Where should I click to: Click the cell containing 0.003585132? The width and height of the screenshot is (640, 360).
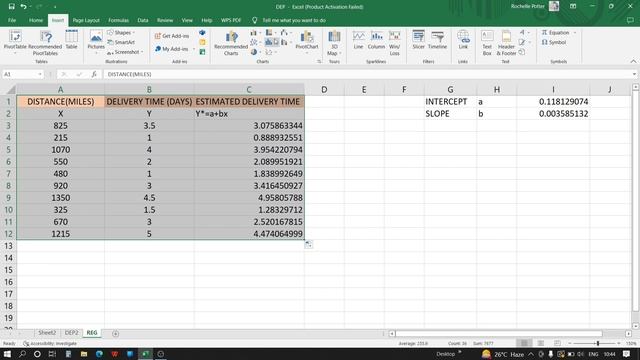click(553, 114)
